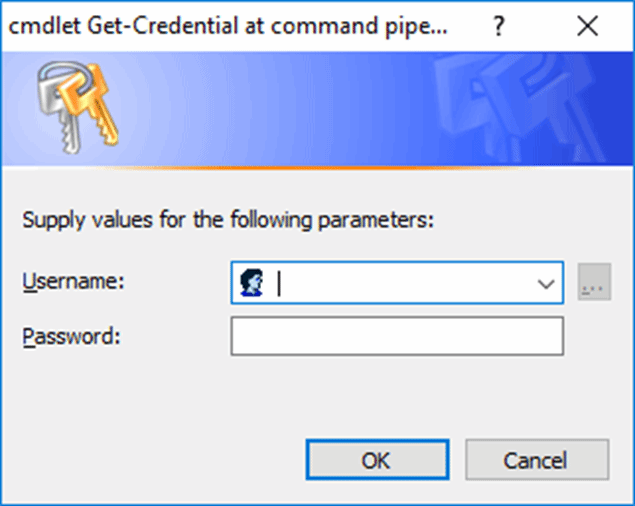
Task: Click inside the Password input box
Action: [397, 337]
